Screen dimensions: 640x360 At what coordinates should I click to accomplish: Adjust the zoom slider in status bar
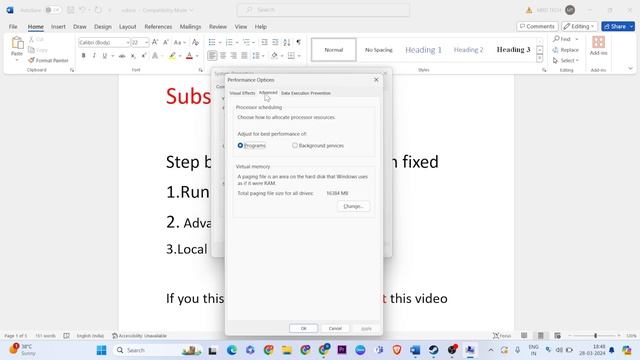595,336
